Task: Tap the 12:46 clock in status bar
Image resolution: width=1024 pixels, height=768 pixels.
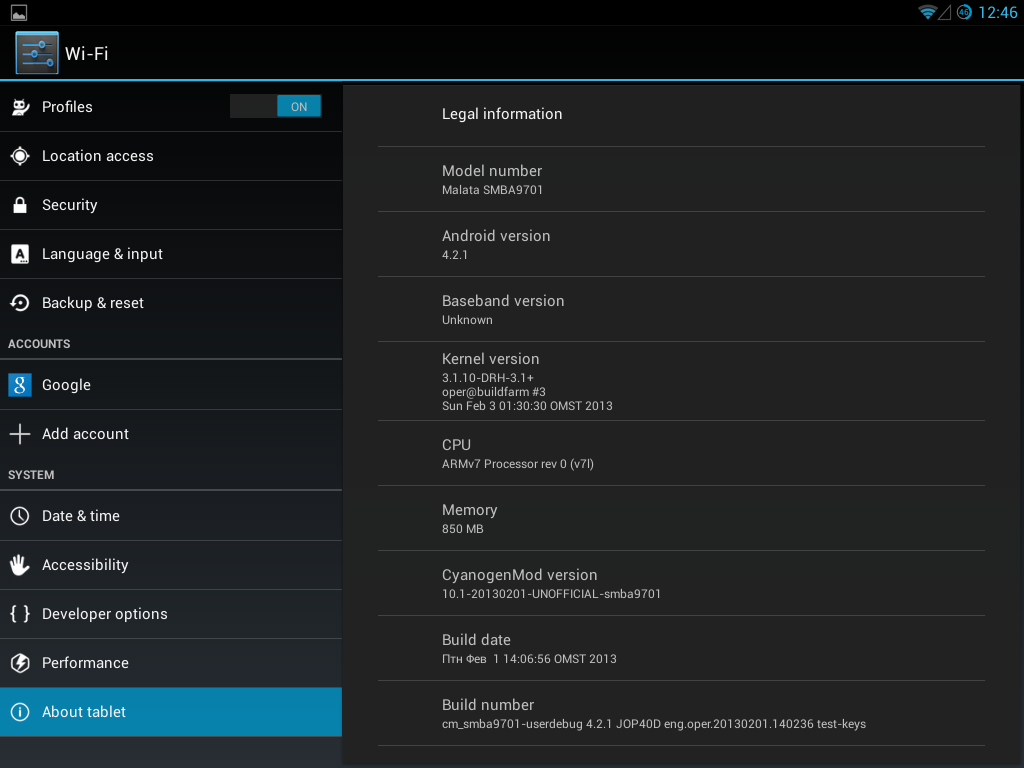Action: click(997, 12)
